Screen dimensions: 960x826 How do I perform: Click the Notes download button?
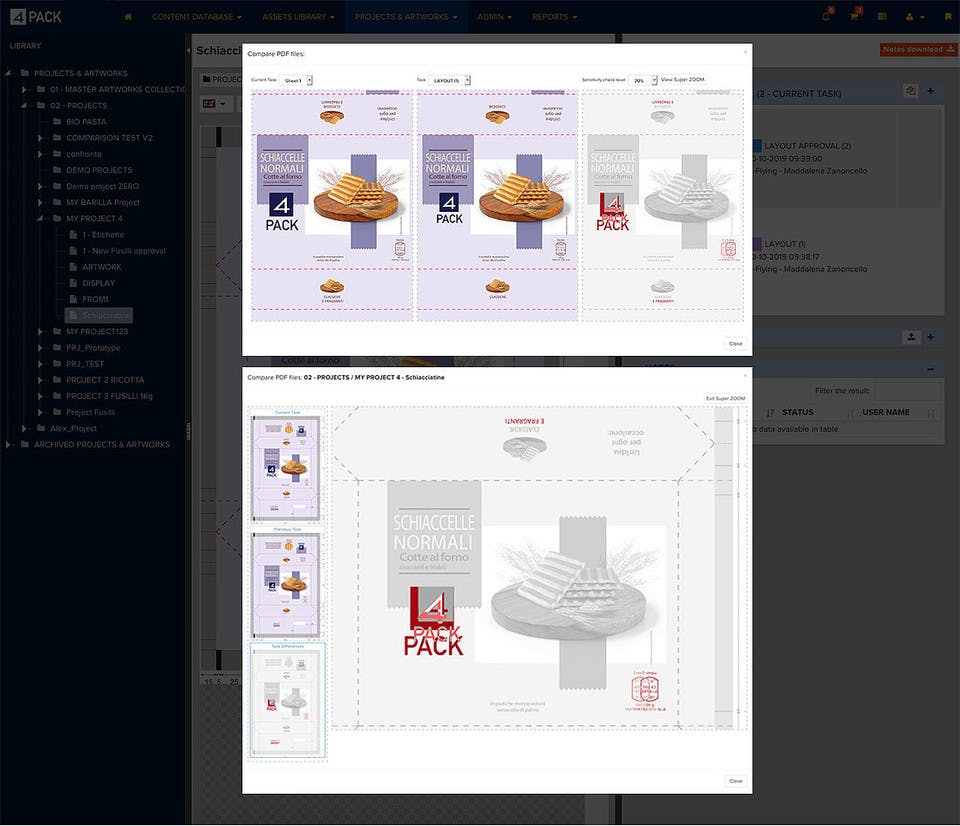pyautogui.click(x=917, y=49)
